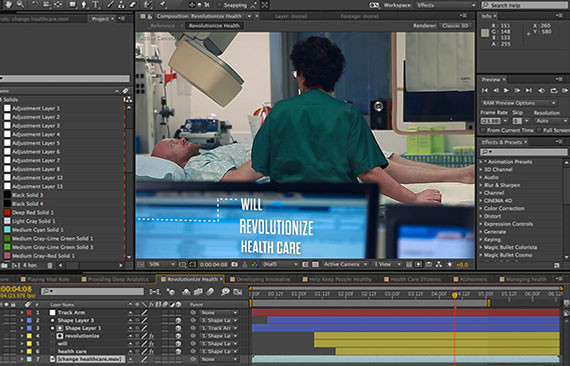Select the Clone Stamp tool
570x366 pixels.
point(121,5)
